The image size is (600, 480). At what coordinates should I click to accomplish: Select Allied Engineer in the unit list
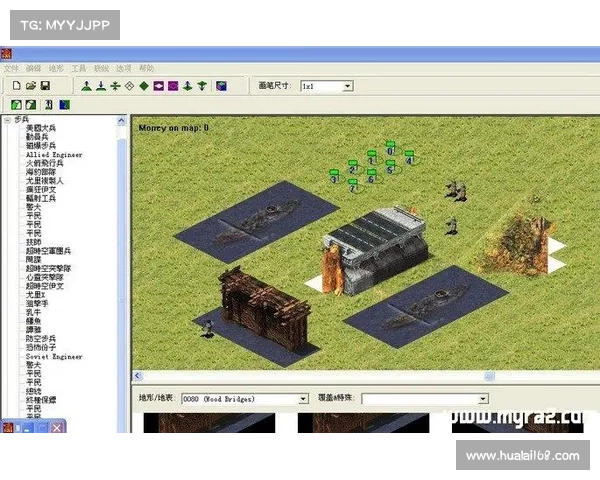54,155
